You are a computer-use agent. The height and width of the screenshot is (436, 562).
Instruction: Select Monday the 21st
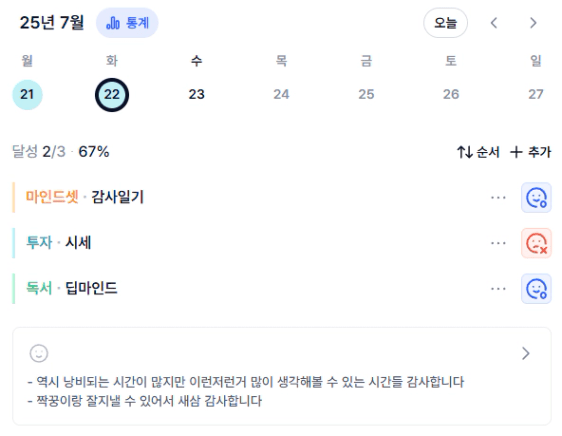(x=27, y=95)
